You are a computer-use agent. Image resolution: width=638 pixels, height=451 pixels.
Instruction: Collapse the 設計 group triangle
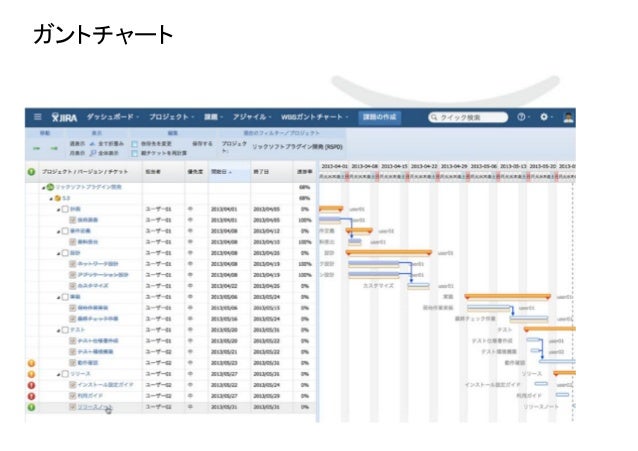[x=59, y=254]
